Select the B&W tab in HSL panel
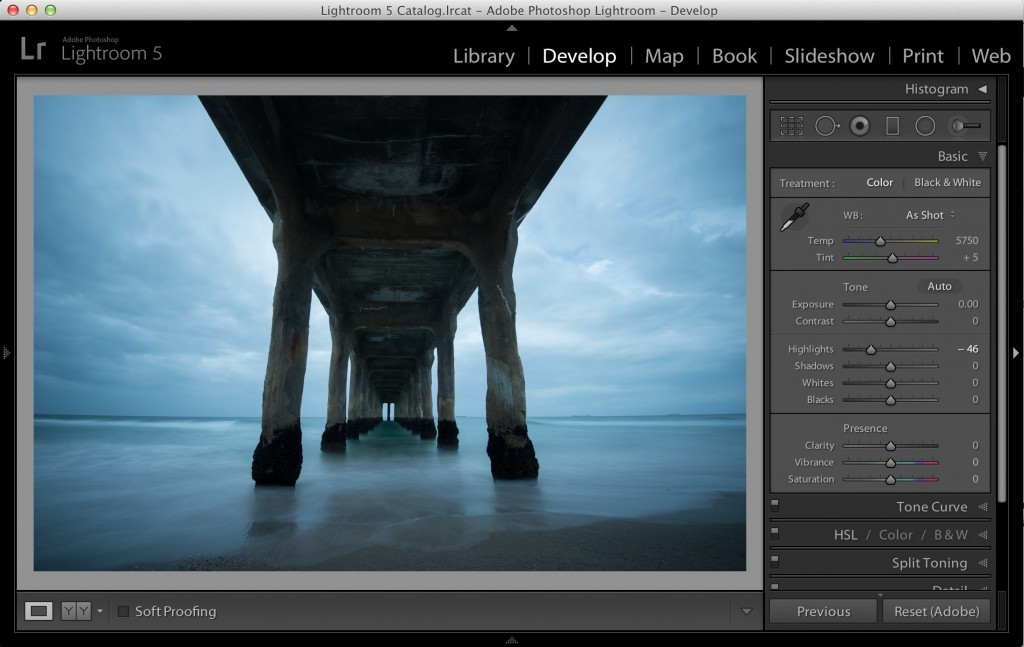The width and height of the screenshot is (1024, 647). coord(951,535)
